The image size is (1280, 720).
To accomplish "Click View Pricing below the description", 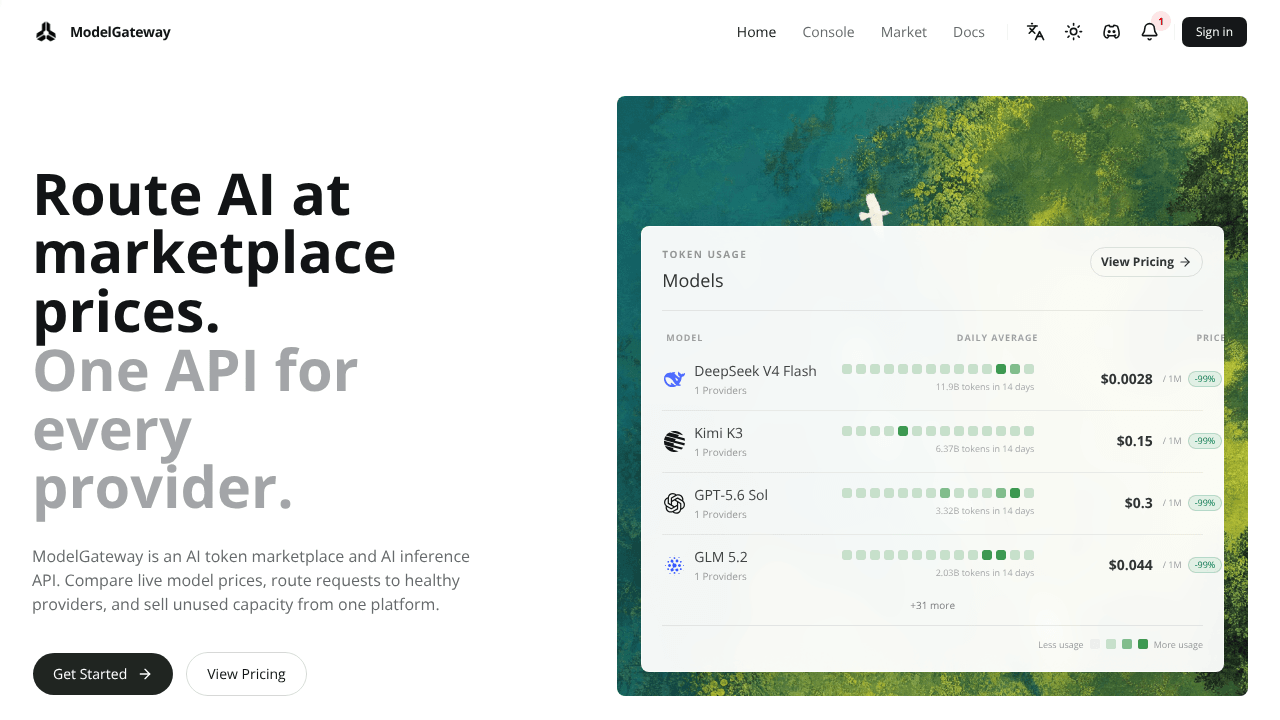I will point(246,674).
